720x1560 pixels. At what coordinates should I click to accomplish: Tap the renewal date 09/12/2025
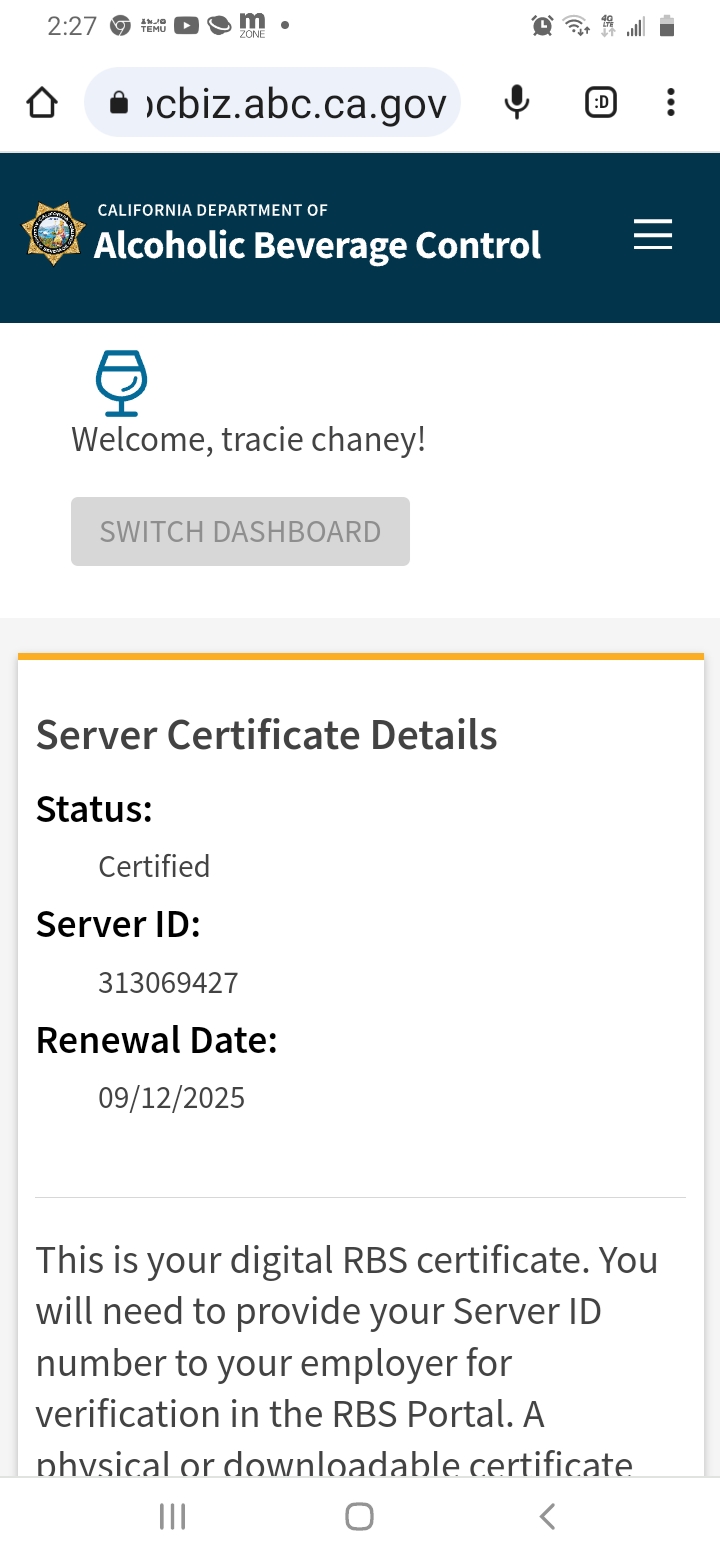click(x=171, y=1098)
